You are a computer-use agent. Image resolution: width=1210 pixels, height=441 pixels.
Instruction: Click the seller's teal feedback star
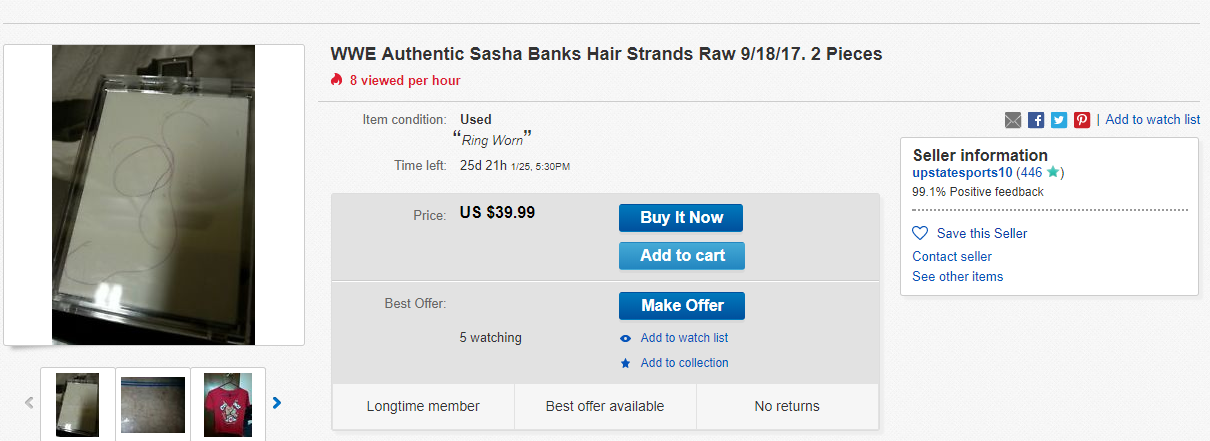pos(1052,172)
